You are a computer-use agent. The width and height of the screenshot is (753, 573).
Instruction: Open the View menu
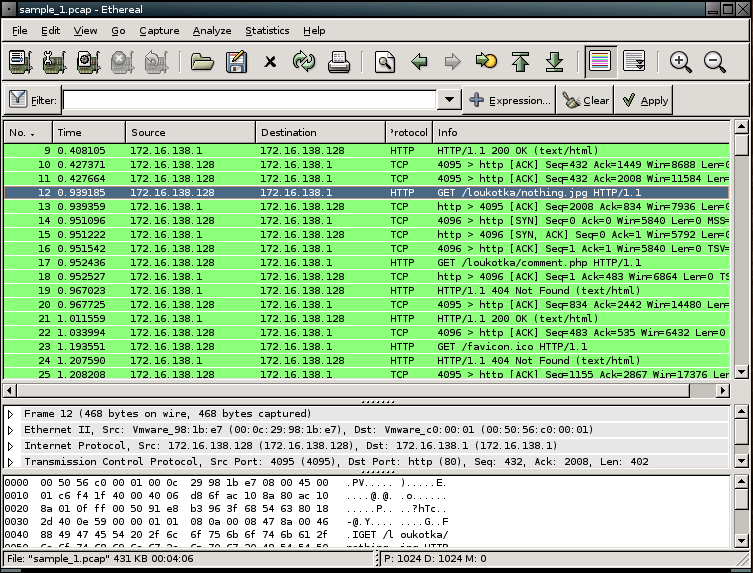[x=85, y=31]
